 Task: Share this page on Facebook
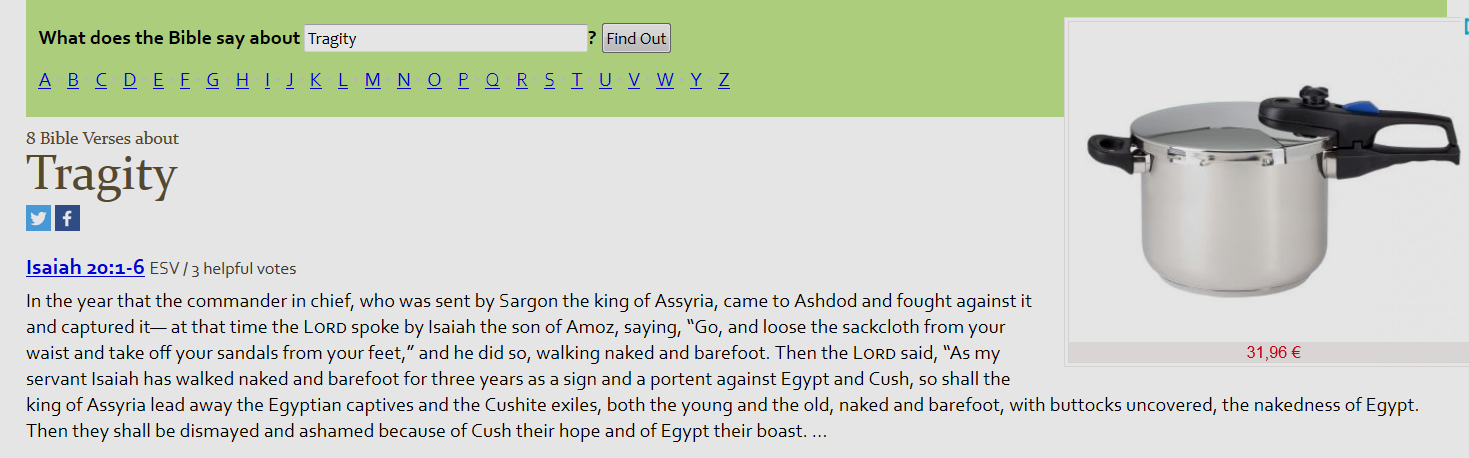point(67,218)
